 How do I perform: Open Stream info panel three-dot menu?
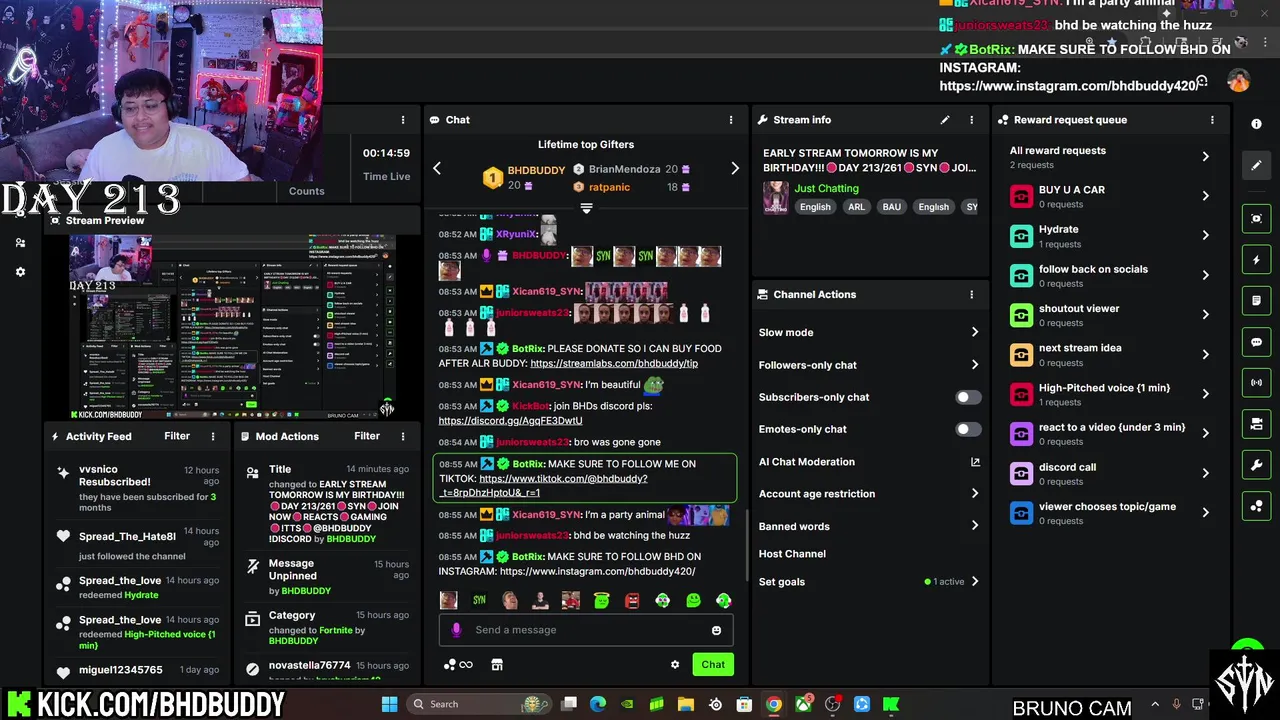[x=971, y=120]
